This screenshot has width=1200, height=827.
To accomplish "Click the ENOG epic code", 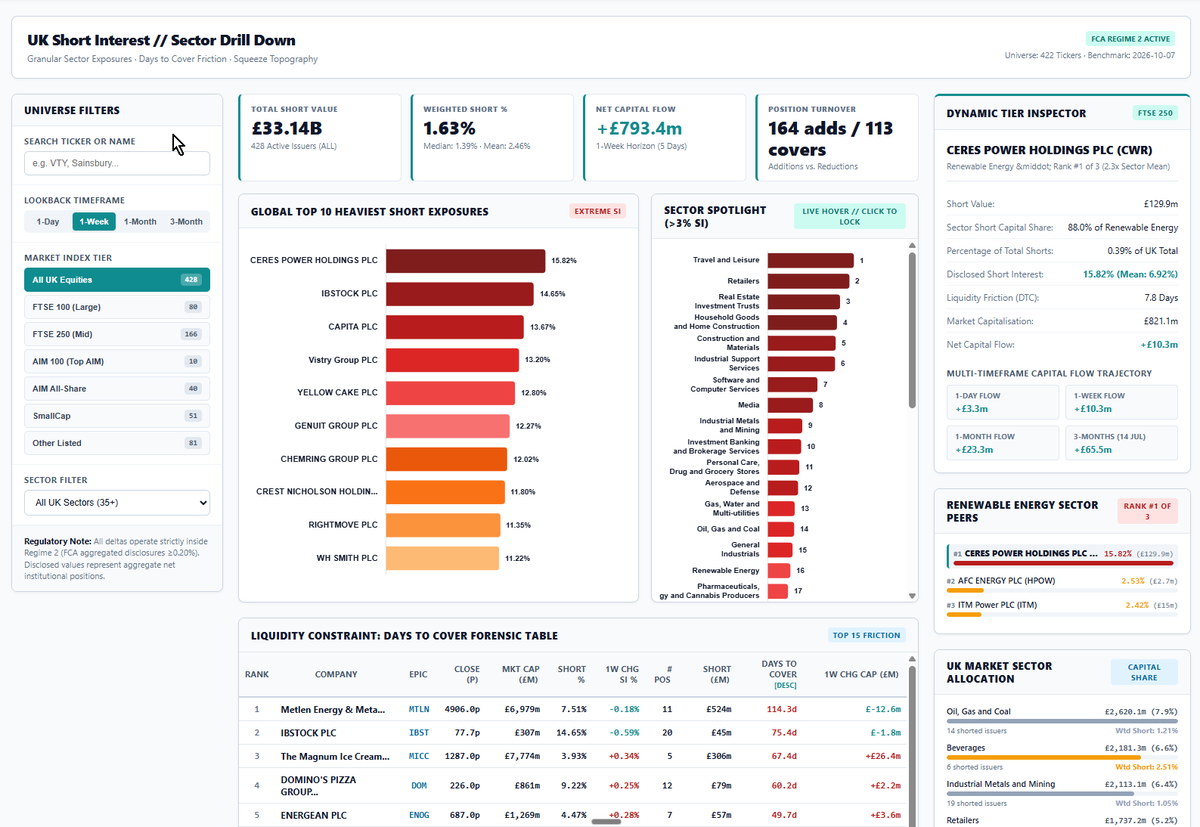I will [419, 815].
